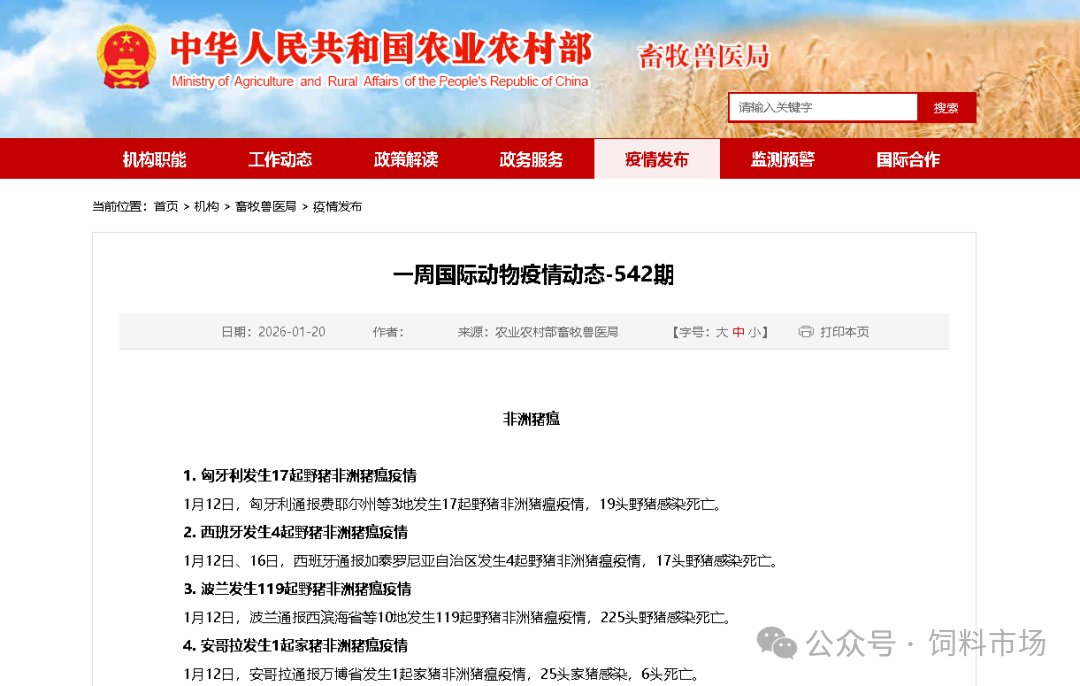This screenshot has height=686, width=1080.
Task: Click the search keyword input box
Action: point(823,106)
